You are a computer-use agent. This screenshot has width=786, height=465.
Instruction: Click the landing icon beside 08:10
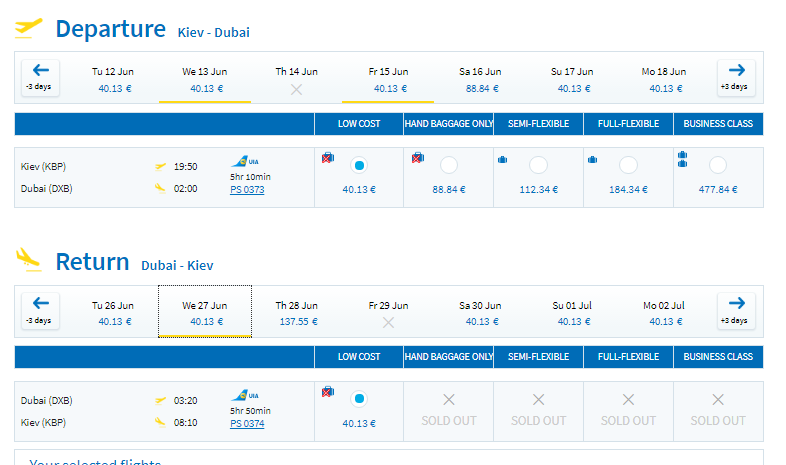pyautogui.click(x=160, y=422)
